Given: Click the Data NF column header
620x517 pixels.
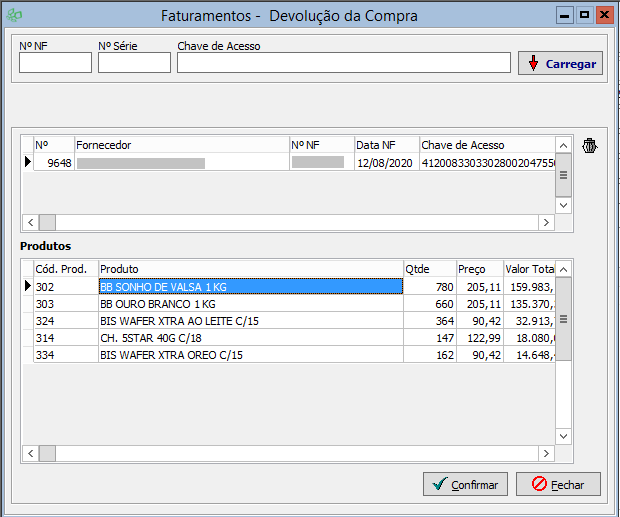Looking at the screenshot, I should pyautogui.click(x=385, y=145).
